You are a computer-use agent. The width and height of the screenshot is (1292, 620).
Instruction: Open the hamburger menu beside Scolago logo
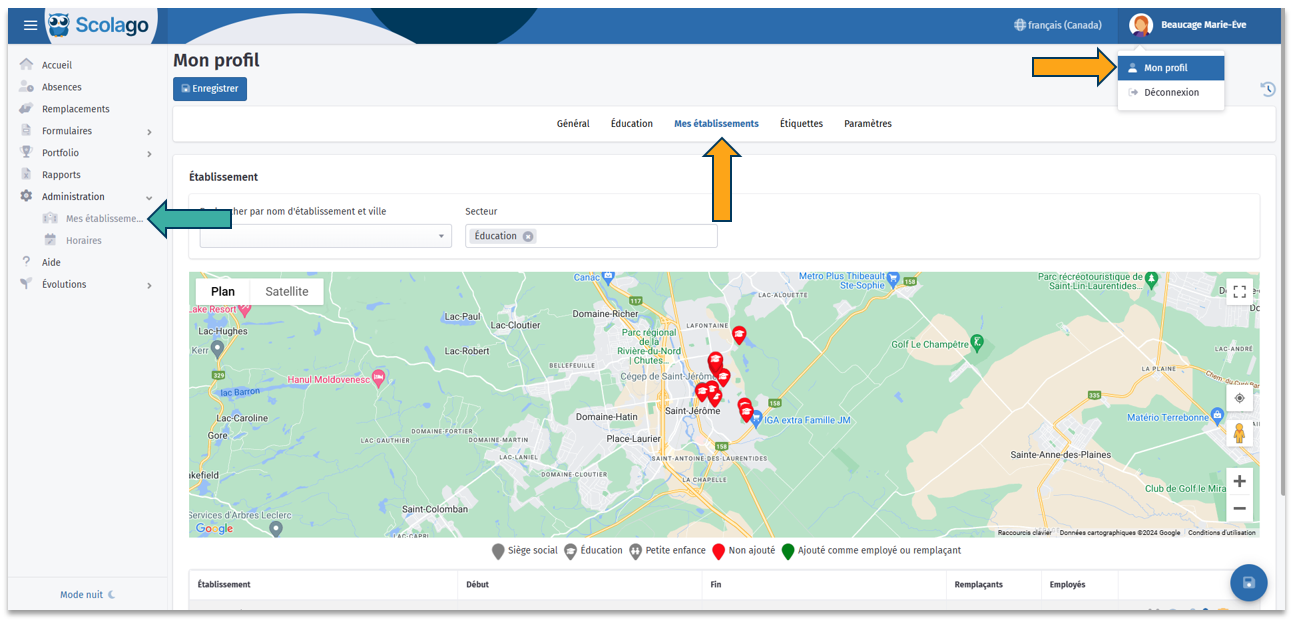[x=30, y=25]
